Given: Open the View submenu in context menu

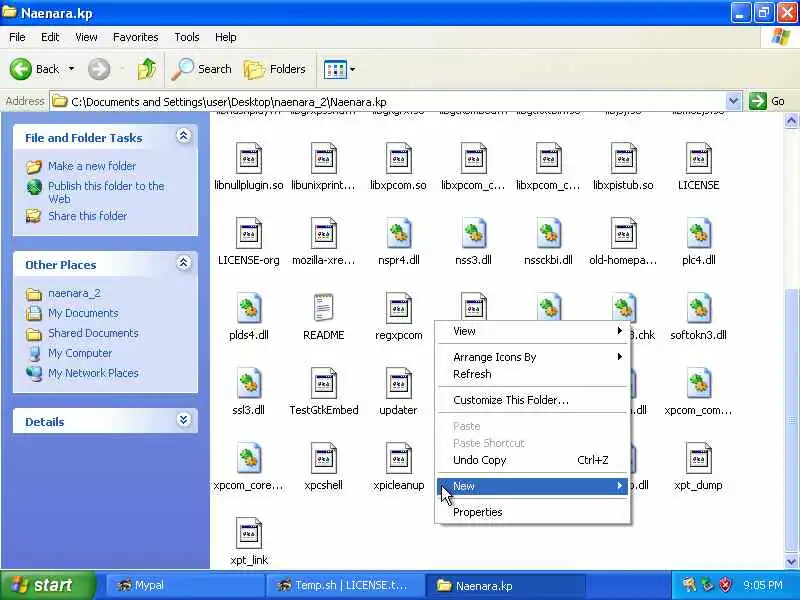Looking at the screenshot, I should pyautogui.click(x=533, y=331).
